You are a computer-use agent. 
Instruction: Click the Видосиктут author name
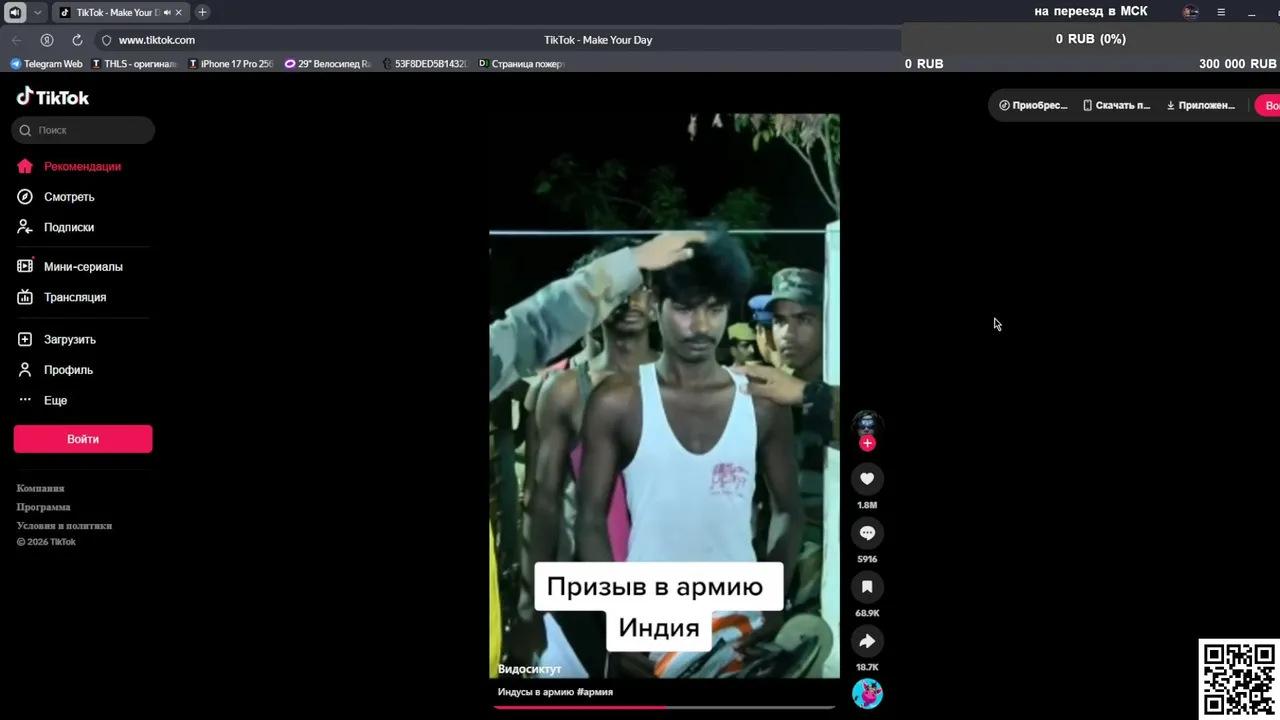530,669
